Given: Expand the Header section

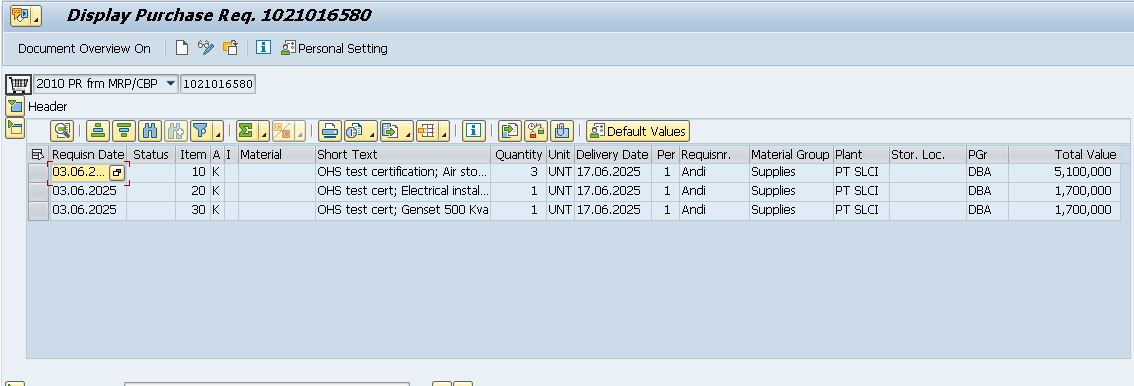Looking at the screenshot, I should pyautogui.click(x=14, y=106).
